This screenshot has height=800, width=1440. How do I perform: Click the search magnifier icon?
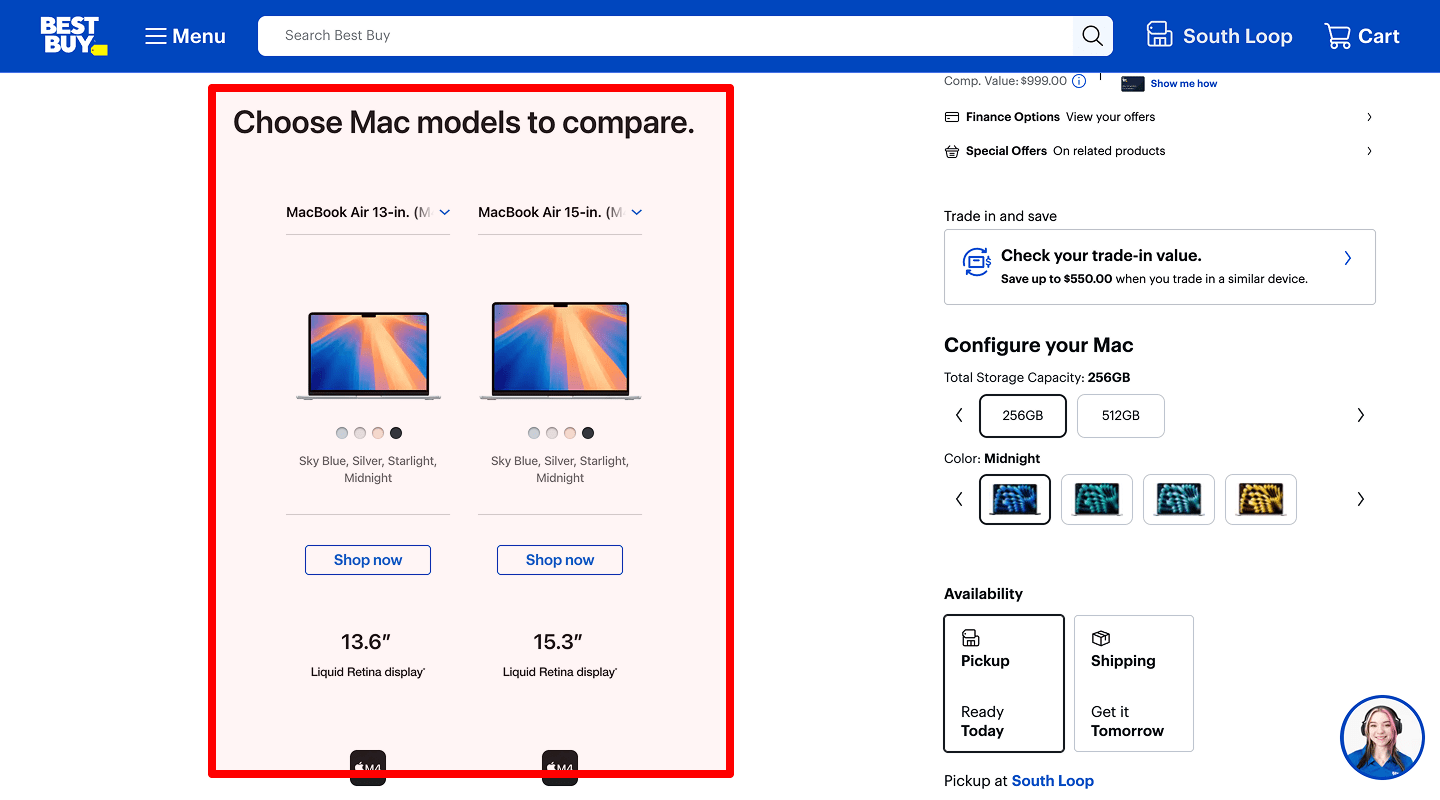point(1091,35)
